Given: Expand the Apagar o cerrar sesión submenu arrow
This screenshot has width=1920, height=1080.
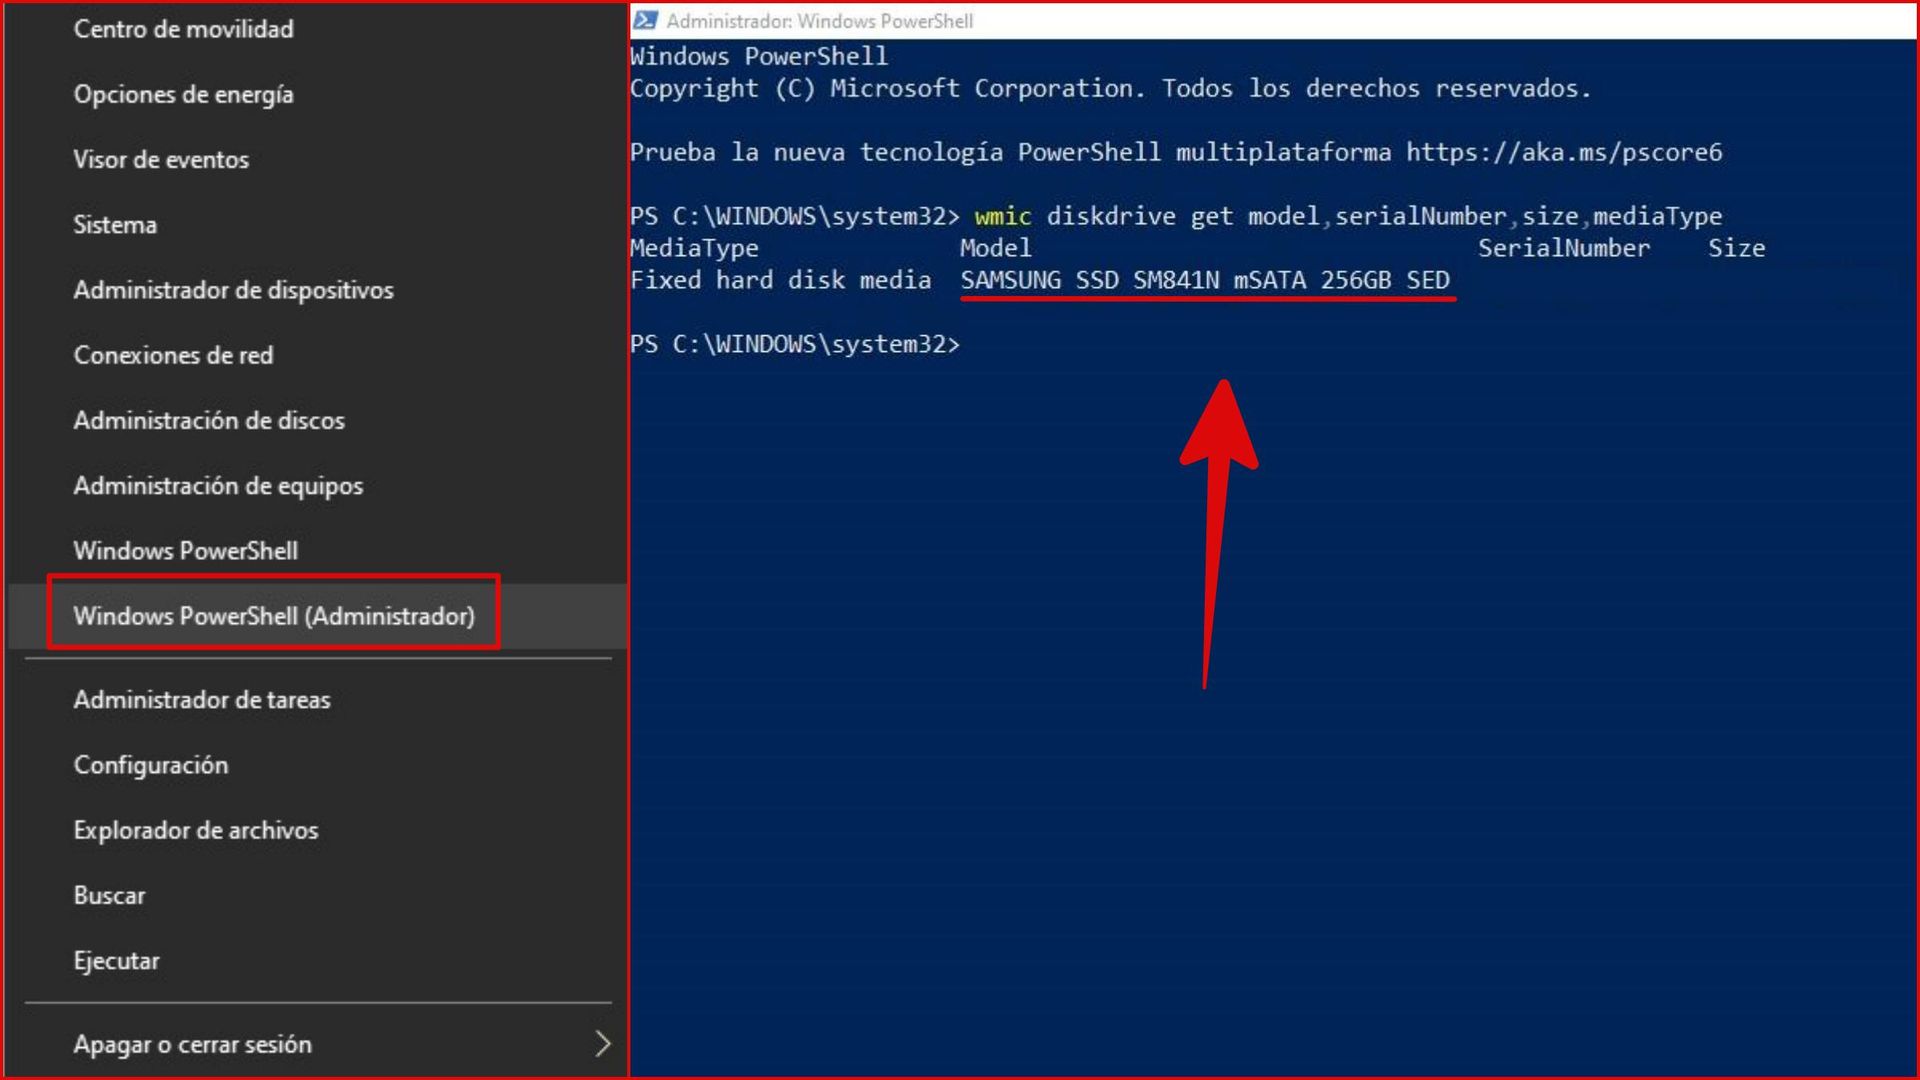Looking at the screenshot, I should pos(602,1044).
